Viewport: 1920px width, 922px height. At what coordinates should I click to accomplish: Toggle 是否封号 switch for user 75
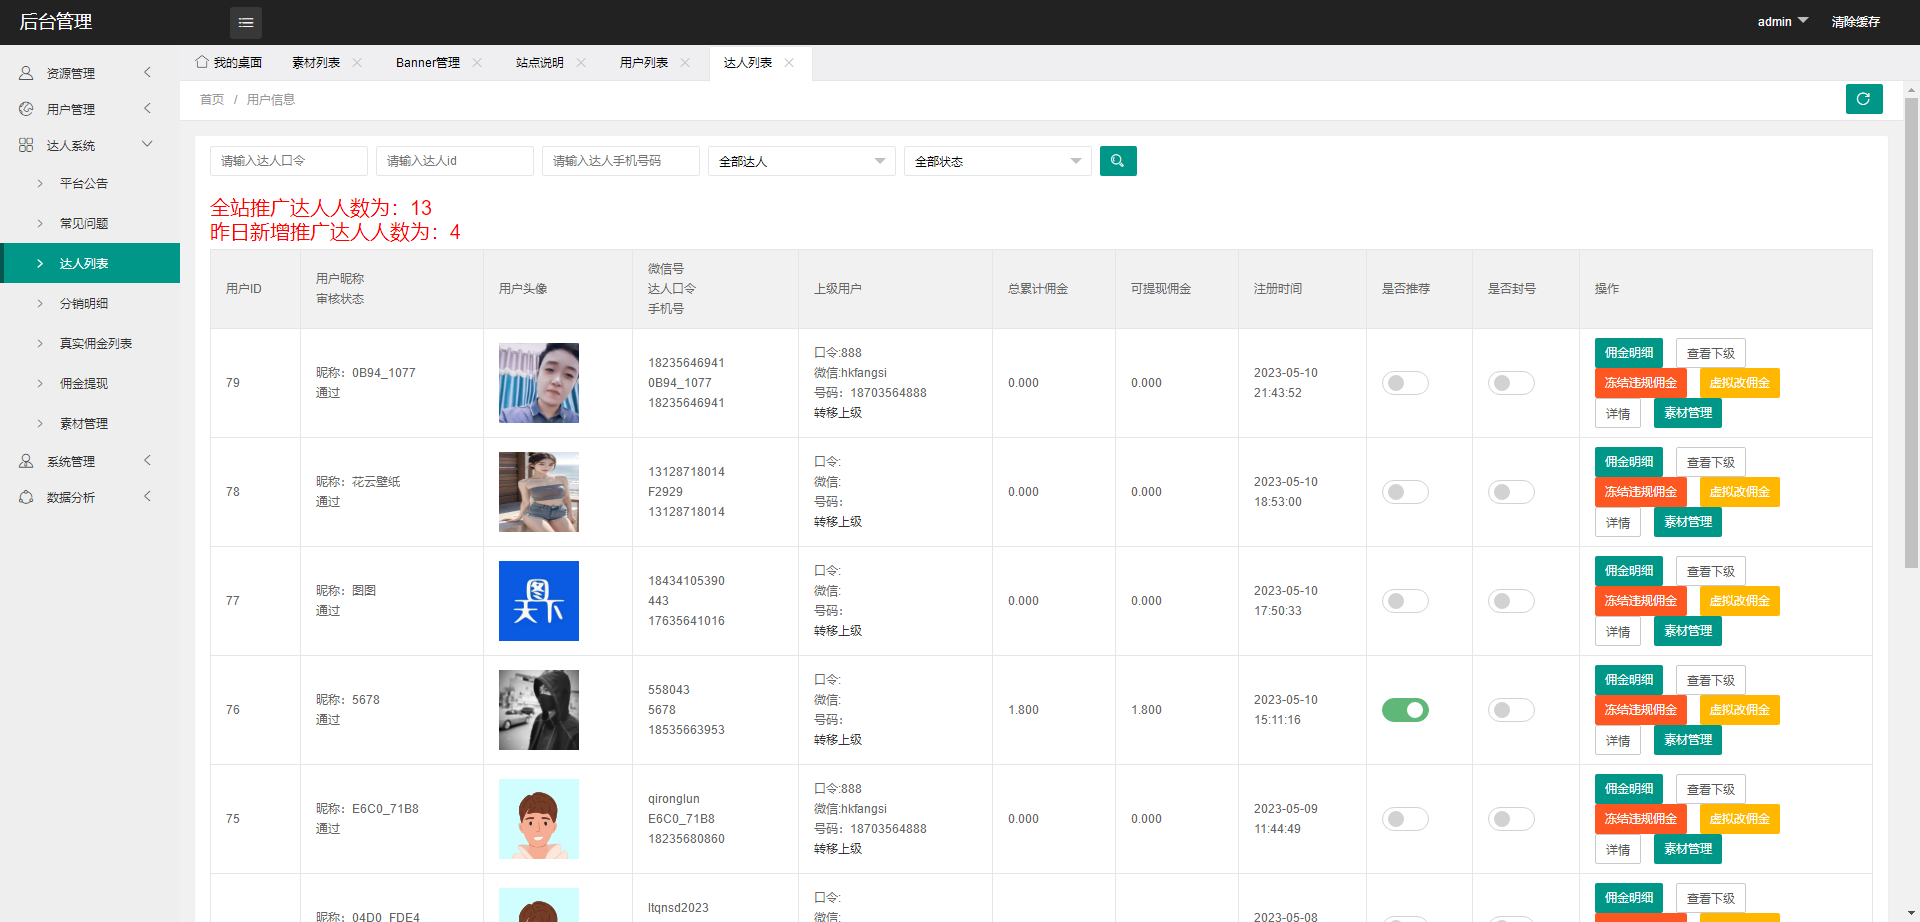click(x=1511, y=819)
